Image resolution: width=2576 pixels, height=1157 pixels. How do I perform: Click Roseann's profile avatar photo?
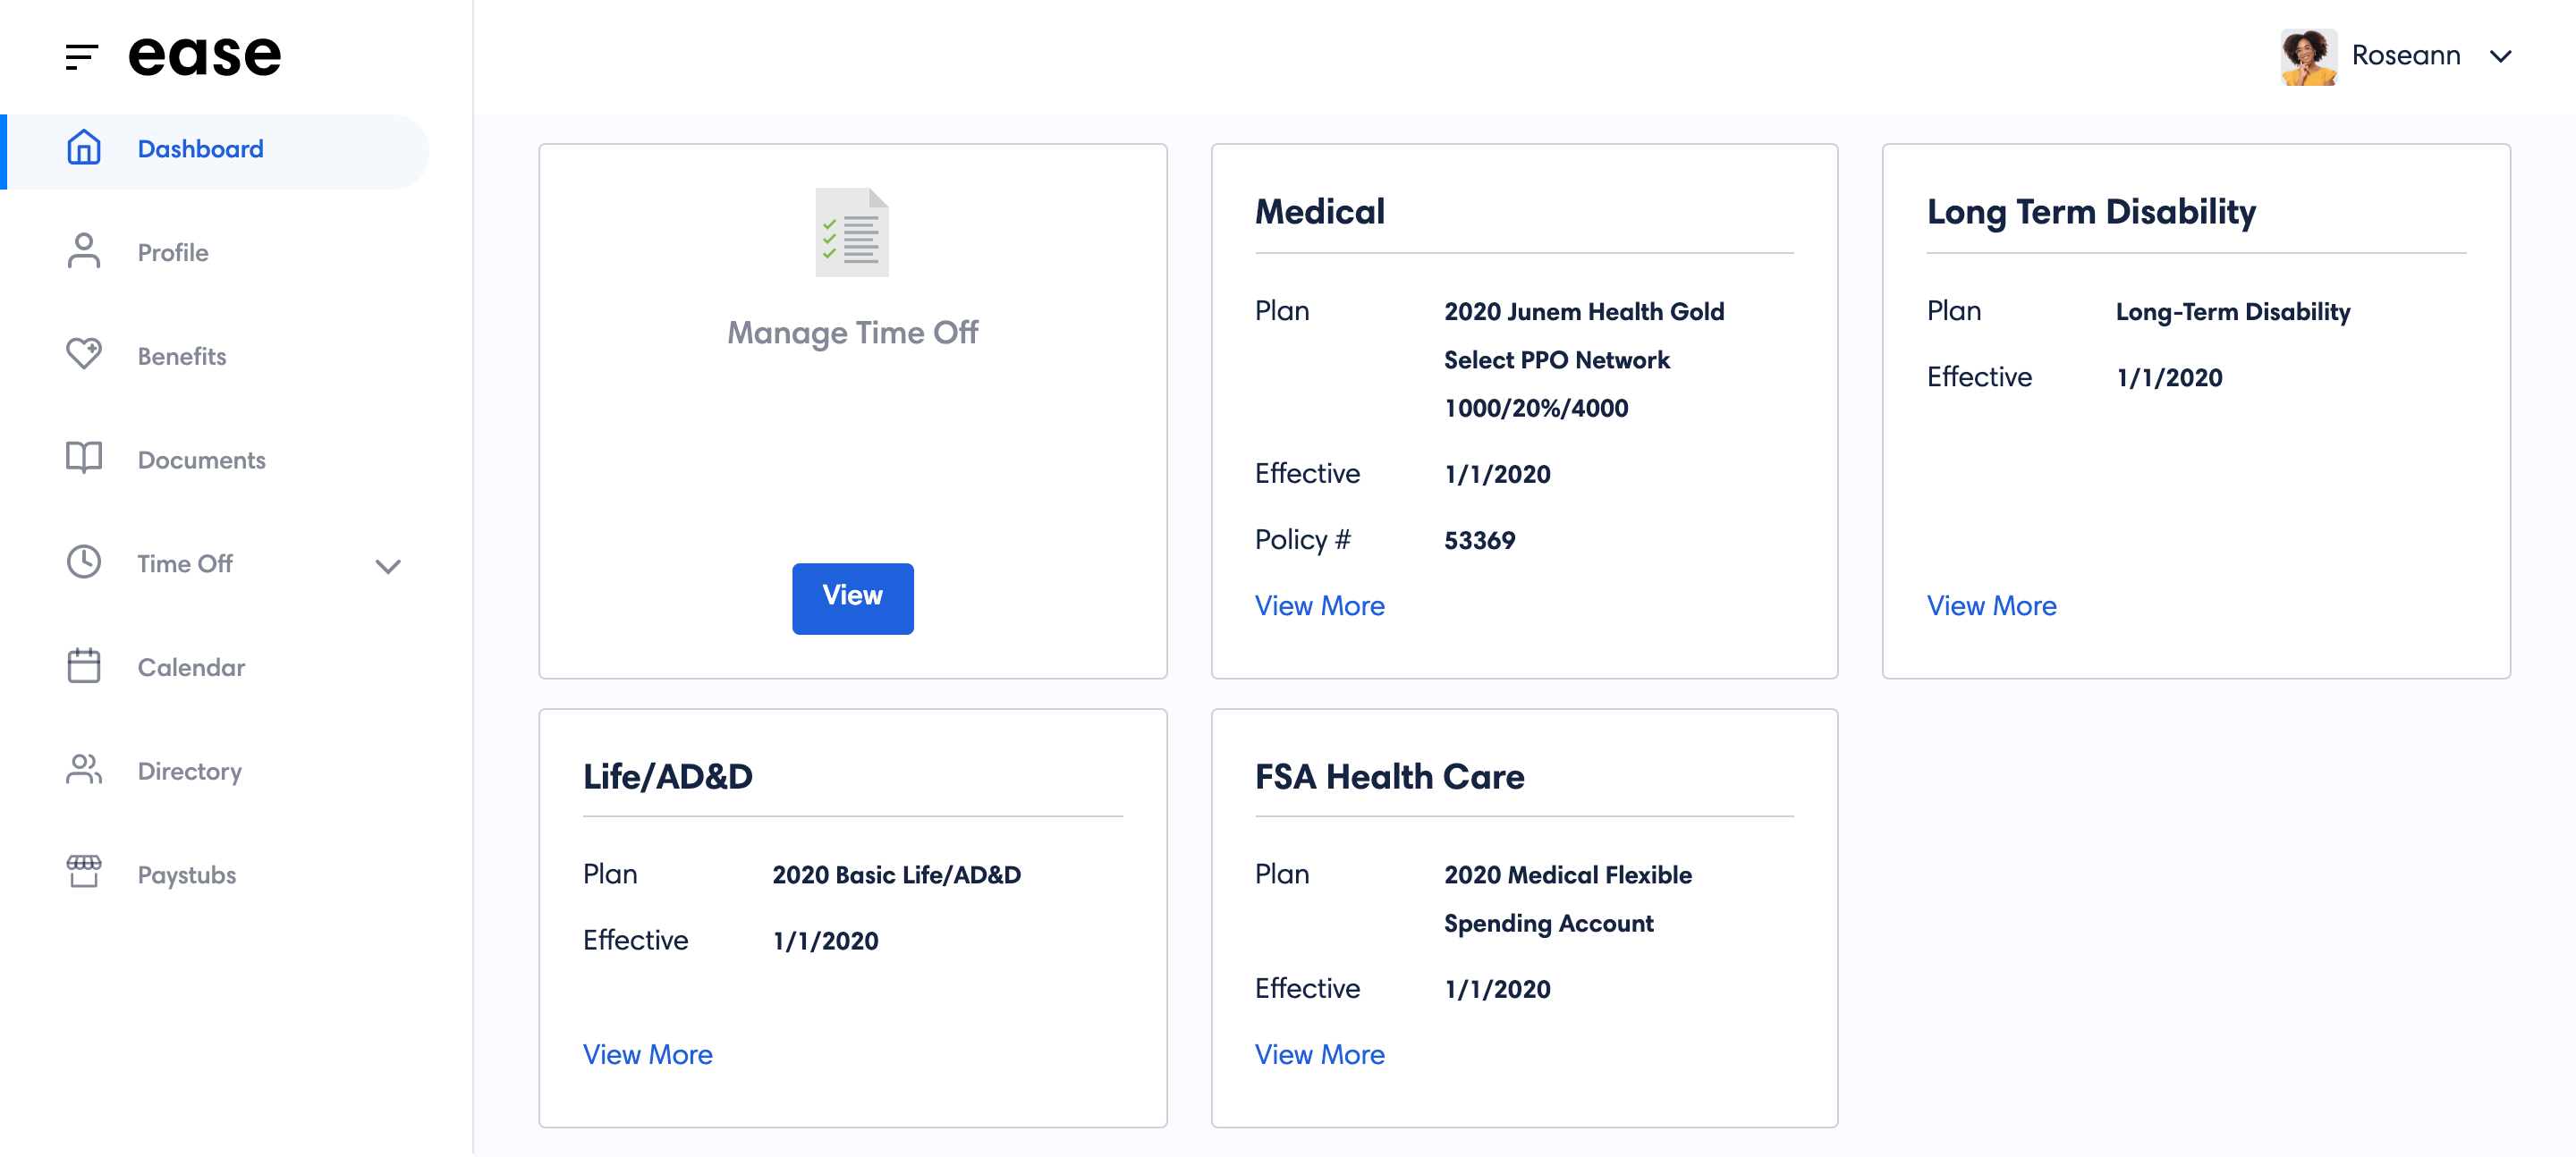2308,56
